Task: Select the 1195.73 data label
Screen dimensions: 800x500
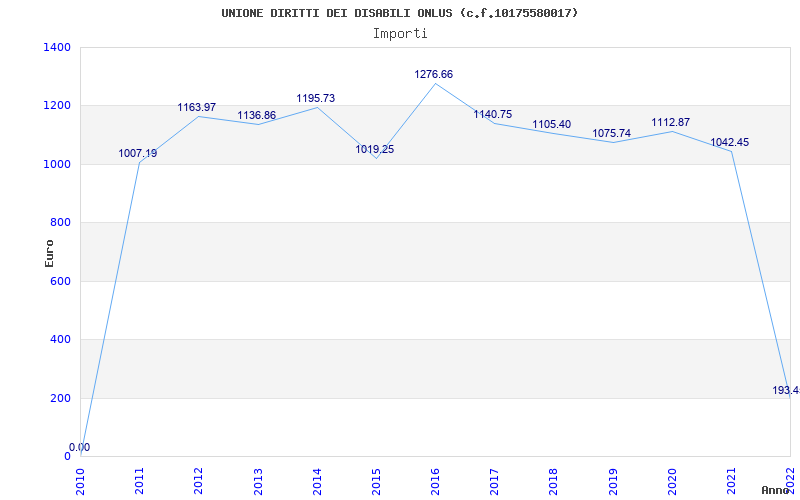Action: coord(315,98)
